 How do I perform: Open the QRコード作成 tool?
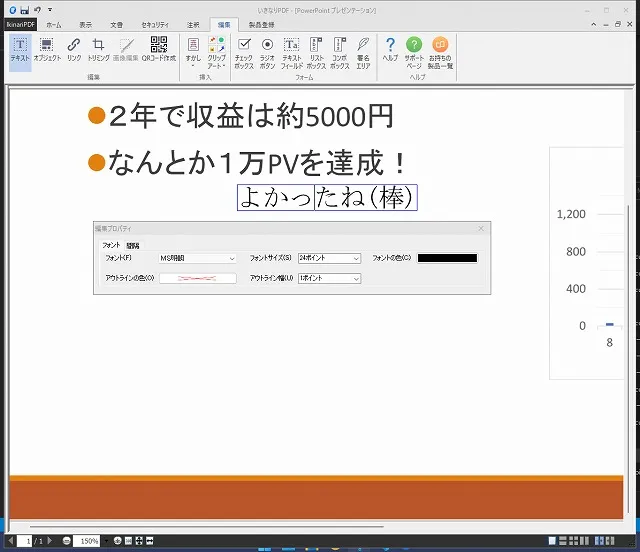(159, 49)
